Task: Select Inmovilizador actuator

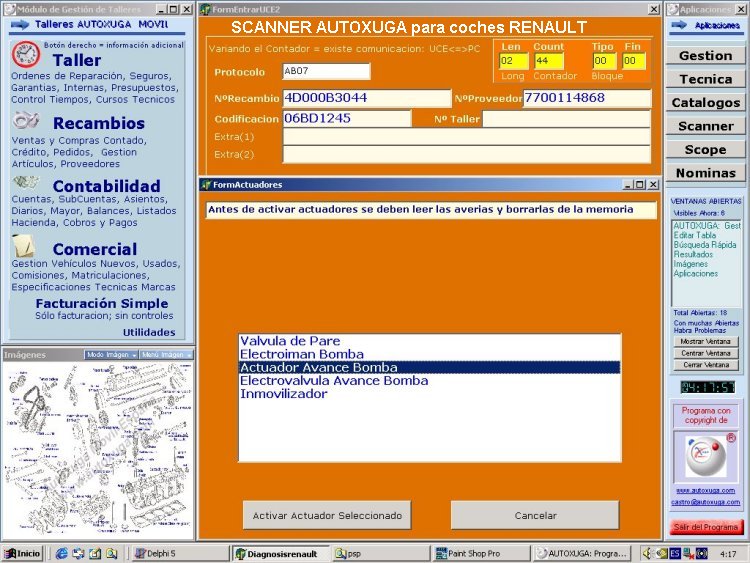Action: pyautogui.click(x=429, y=394)
